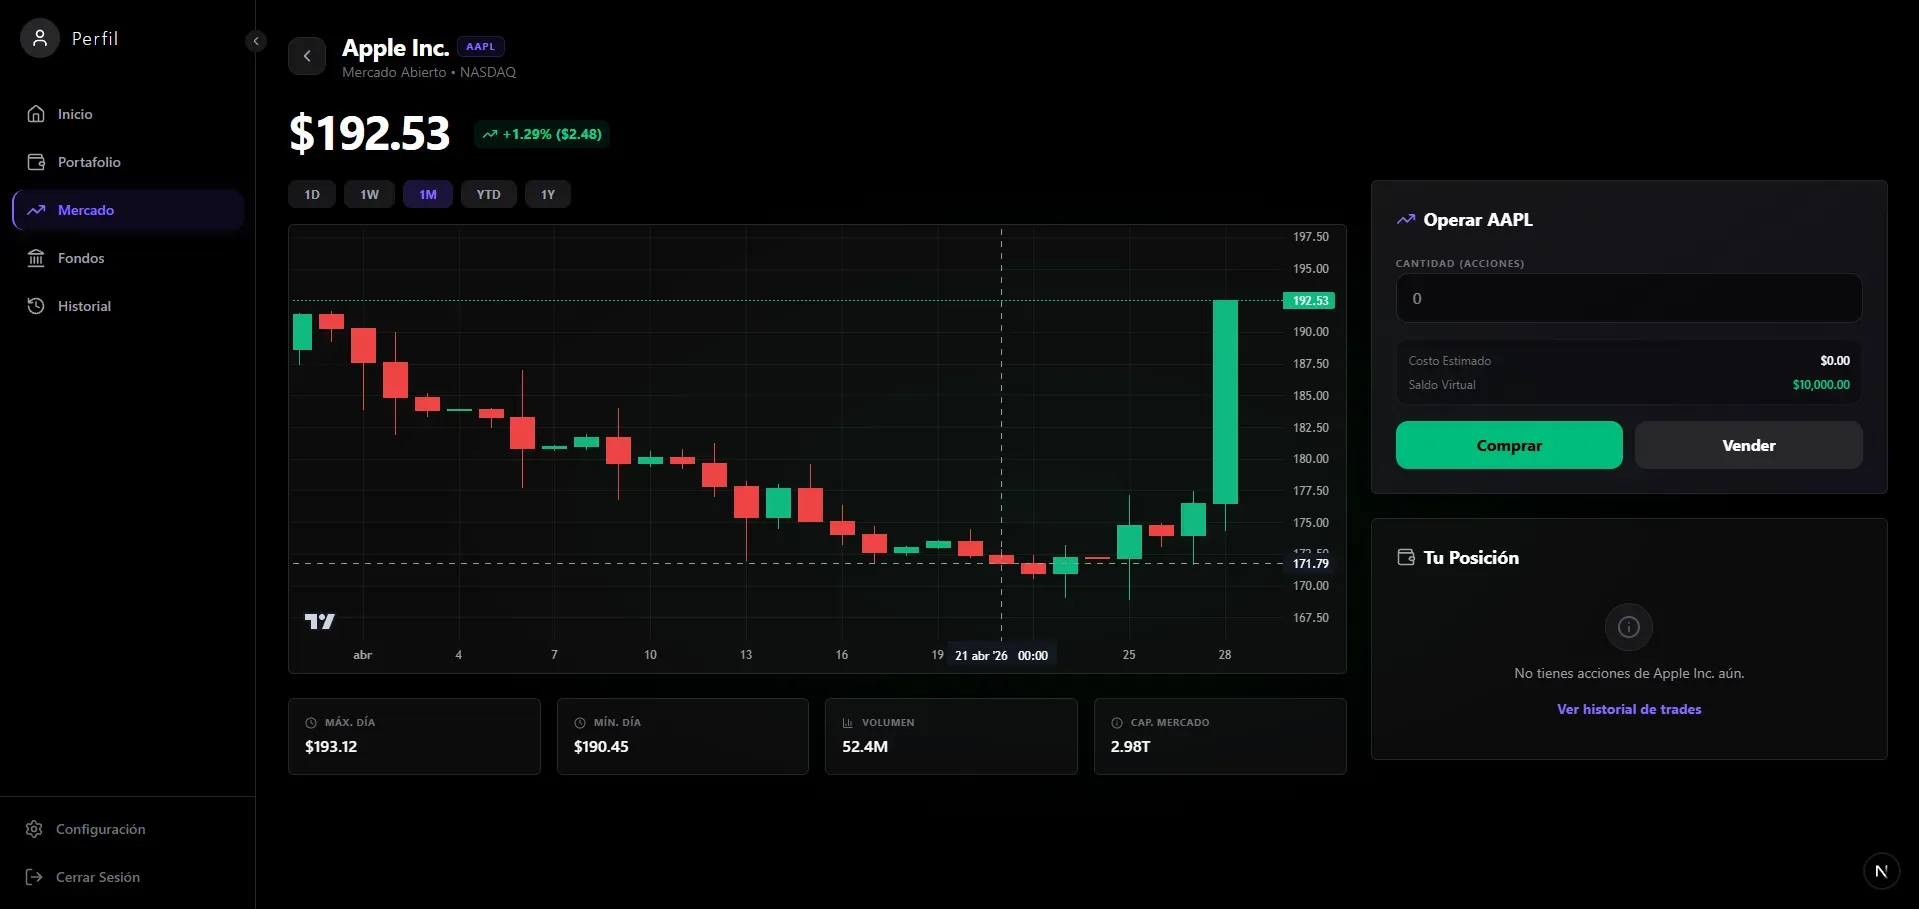Click the +1.29% ($2.48) change badge
Viewport: 1919px width, 909px height.
click(x=542, y=134)
